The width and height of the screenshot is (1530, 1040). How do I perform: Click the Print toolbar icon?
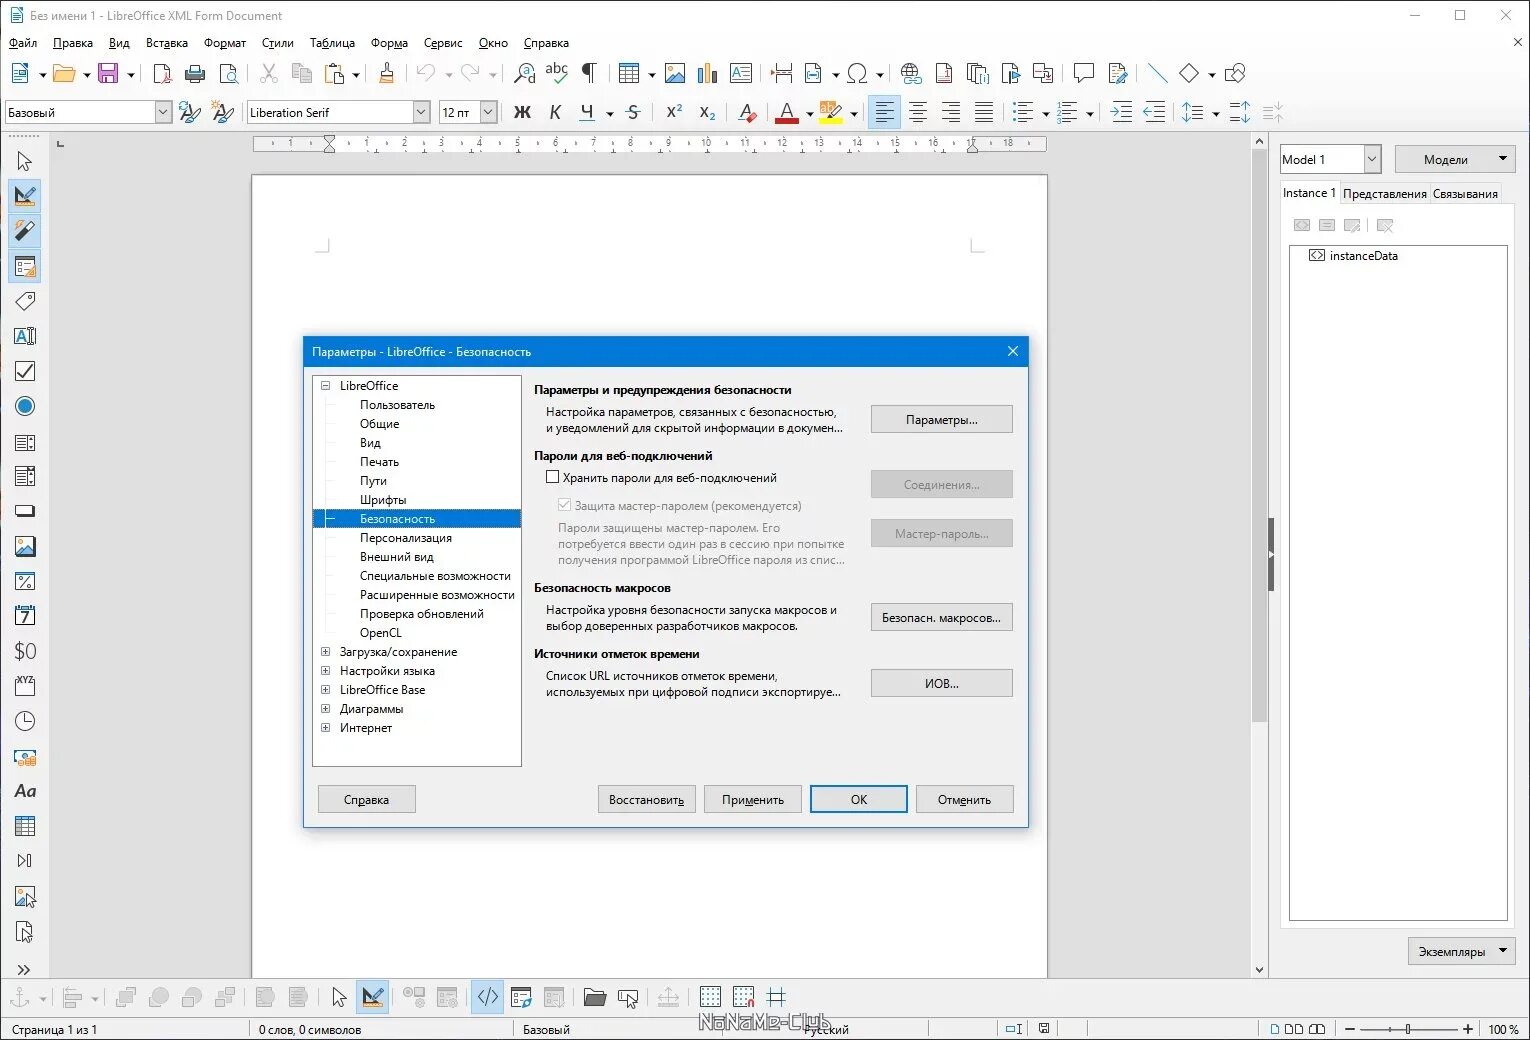click(x=195, y=73)
